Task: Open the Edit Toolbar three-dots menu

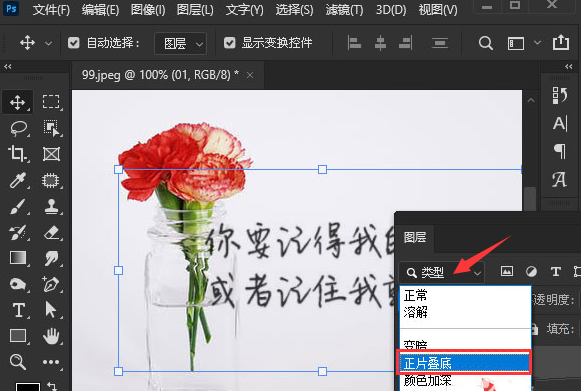Action: 51,362
